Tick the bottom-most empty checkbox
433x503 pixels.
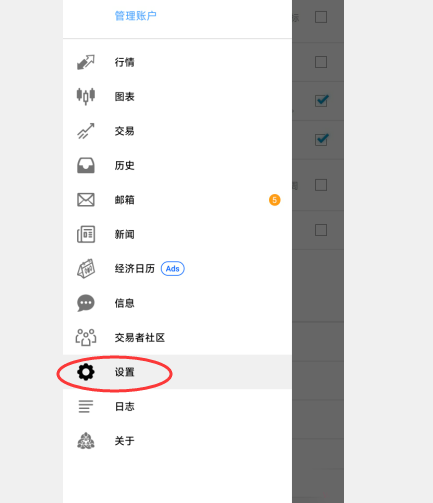coord(321,230)
